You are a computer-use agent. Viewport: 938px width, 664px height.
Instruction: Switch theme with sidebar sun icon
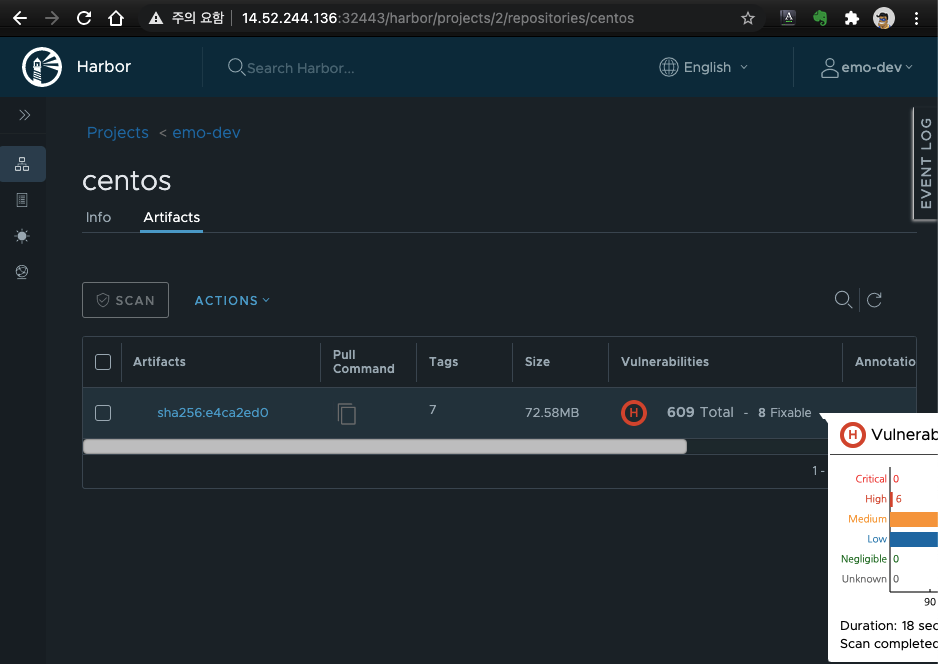coord(22,236)
